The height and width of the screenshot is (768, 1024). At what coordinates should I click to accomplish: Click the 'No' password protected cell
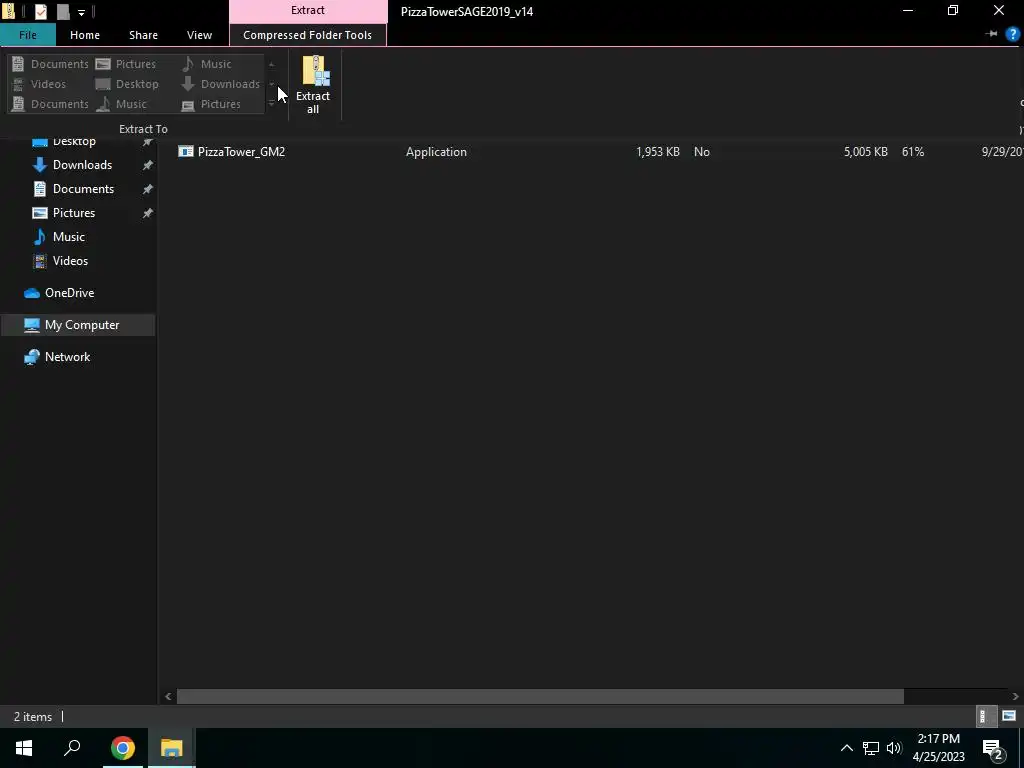coord(701,152)
